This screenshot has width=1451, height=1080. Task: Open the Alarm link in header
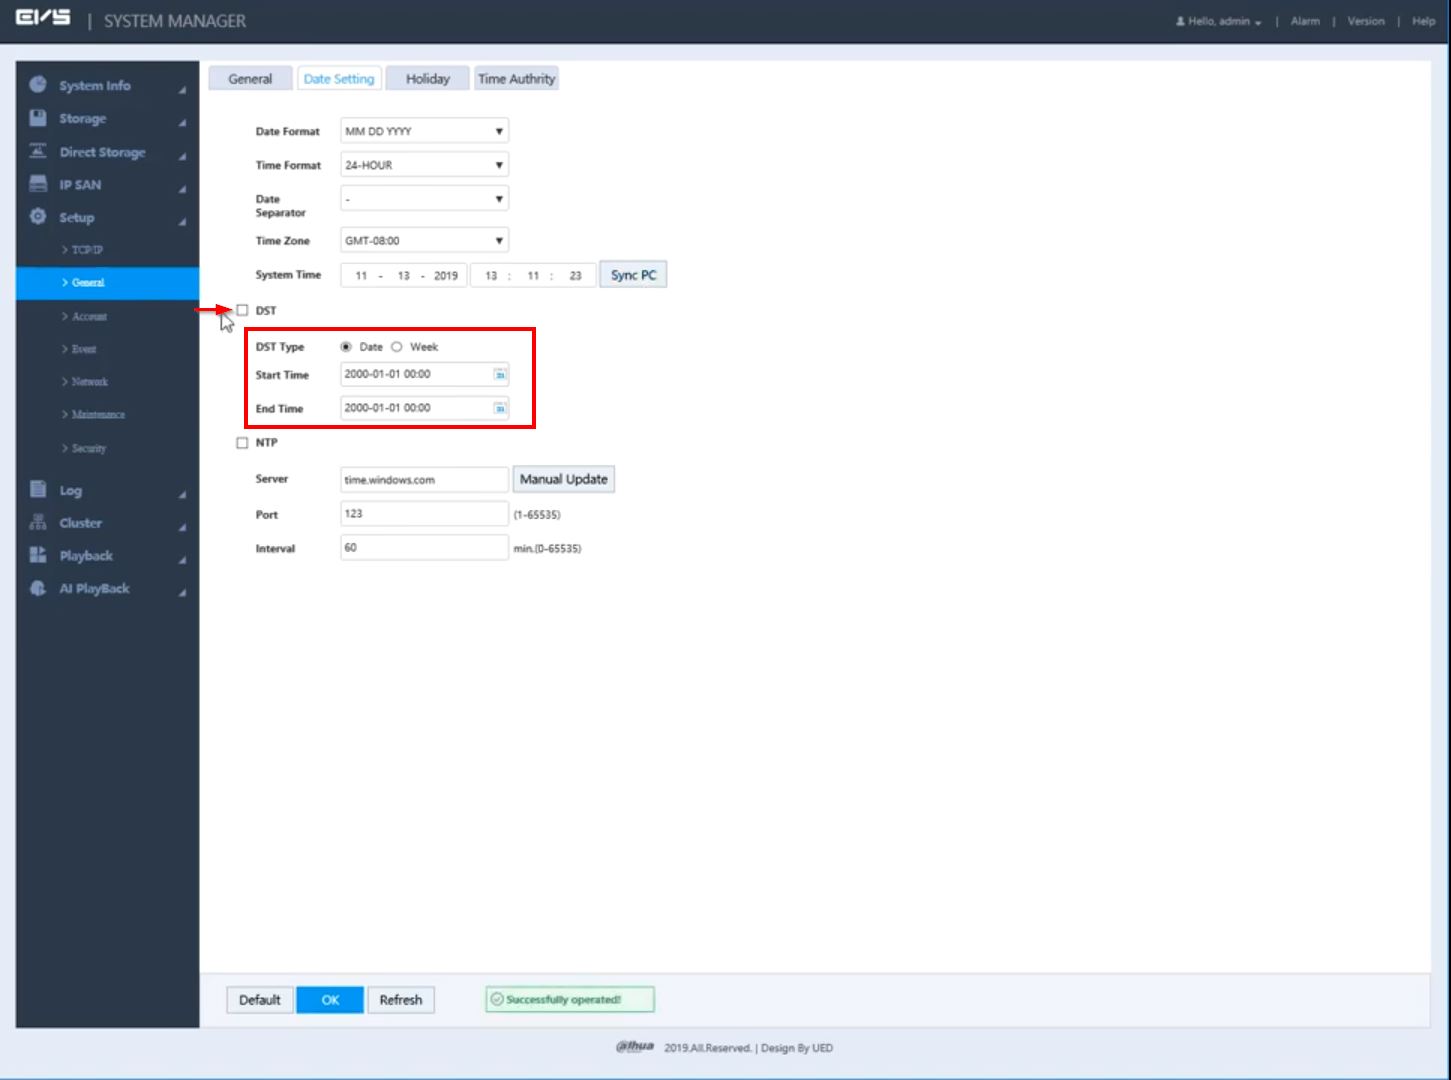[1305, 21]
